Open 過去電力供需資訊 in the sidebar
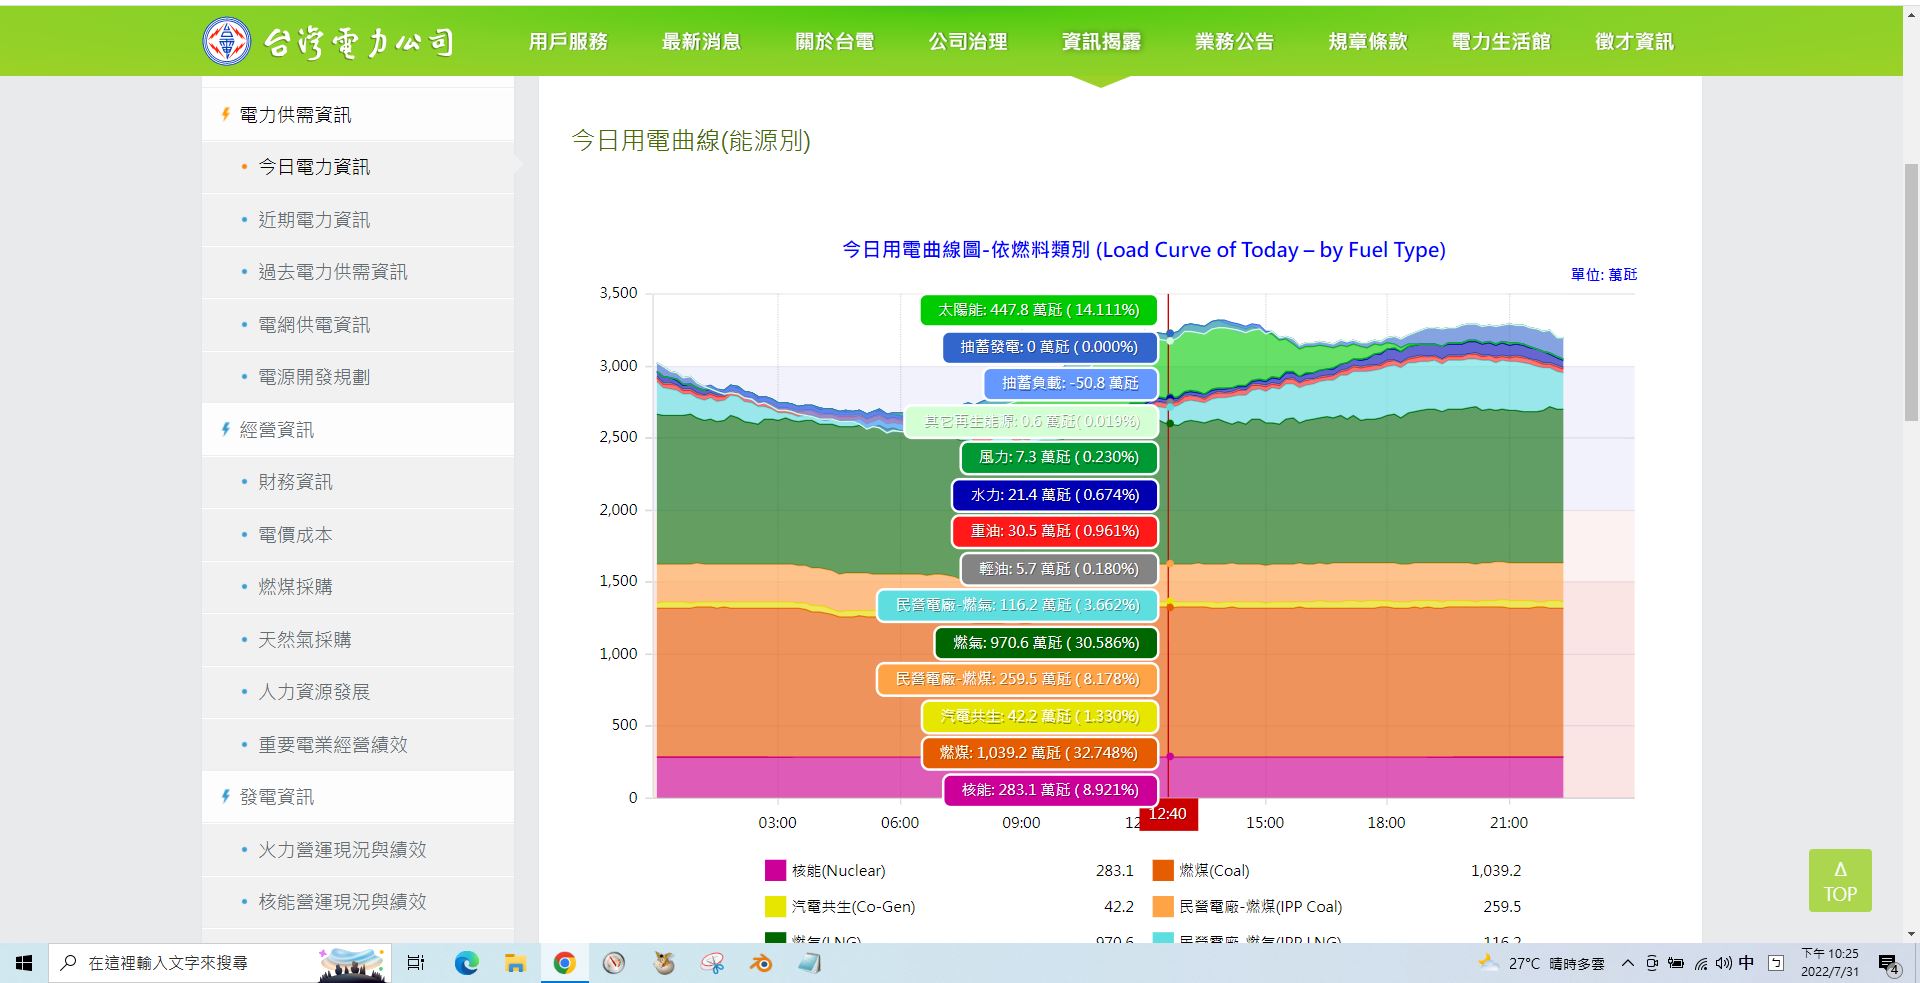The height and width of the screenshot is (983, 1920). coord(358,272)
